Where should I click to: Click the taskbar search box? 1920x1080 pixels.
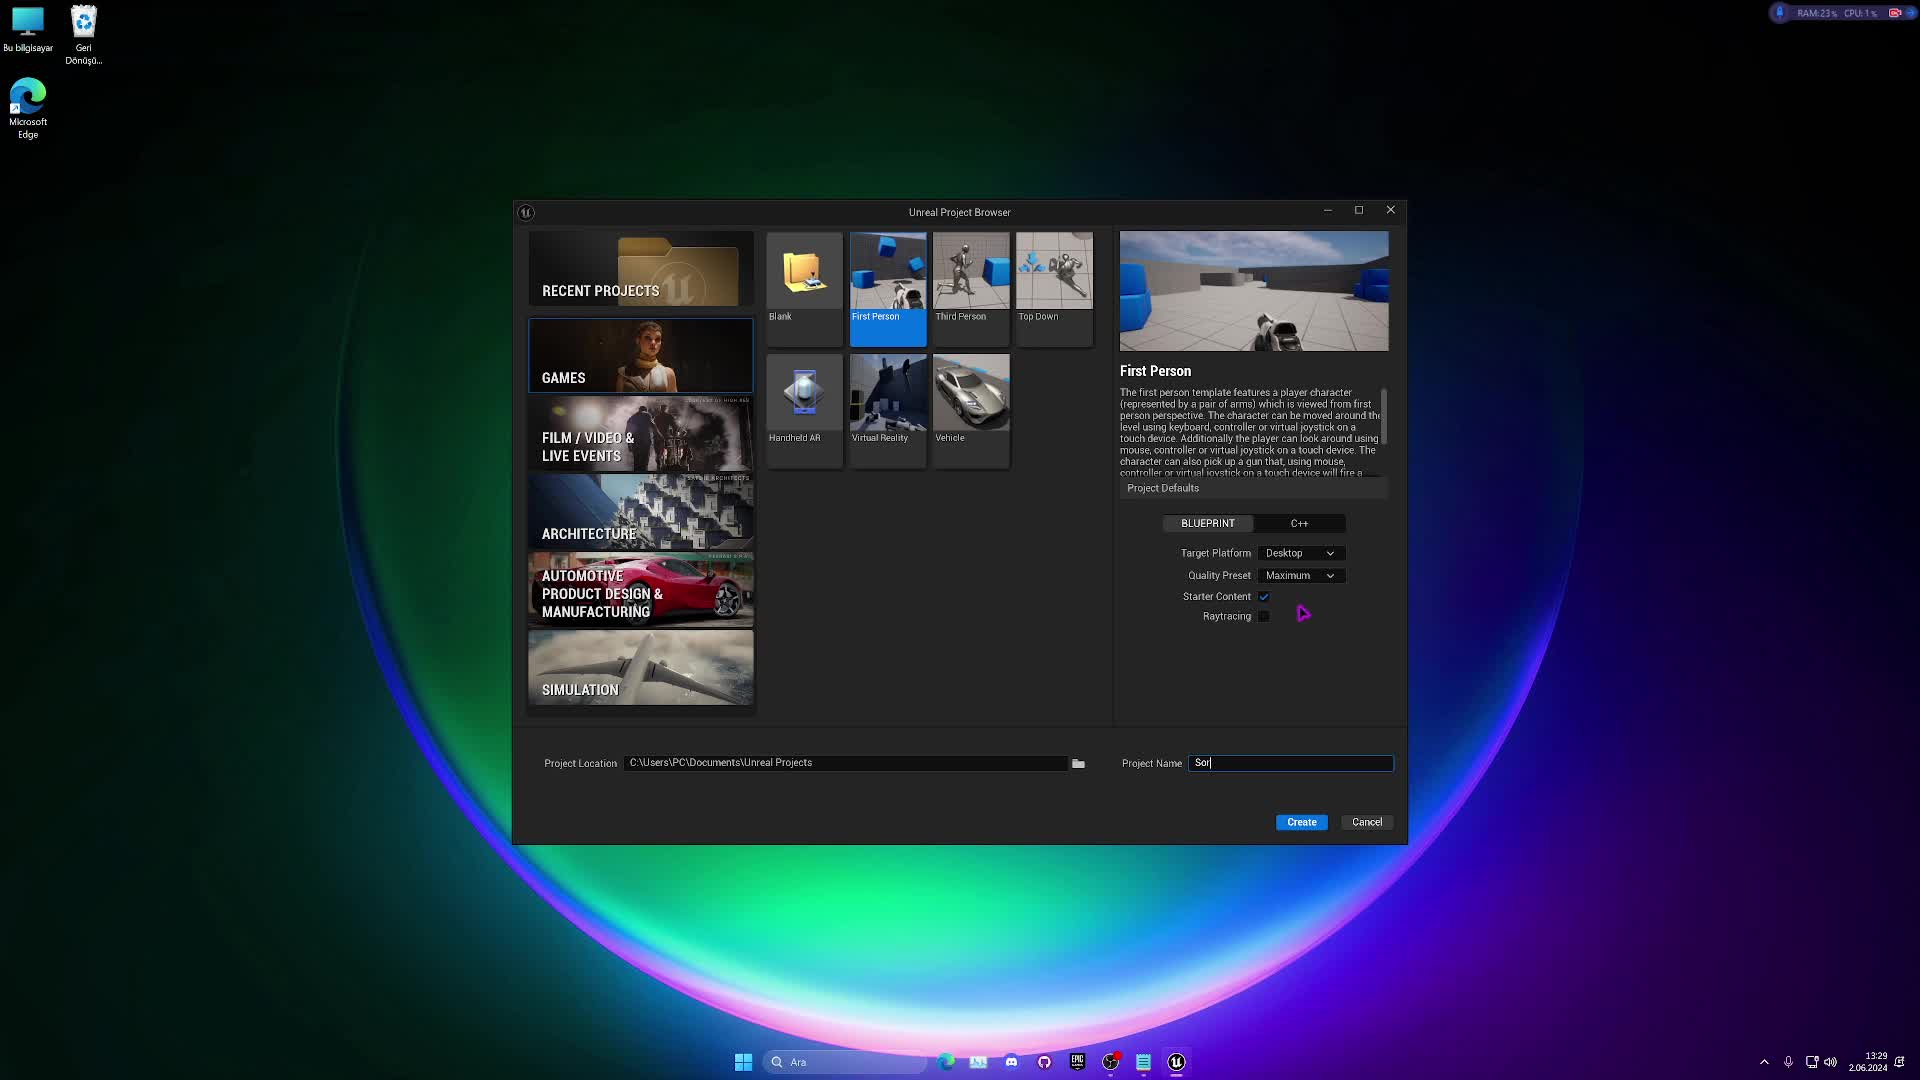click(845, 1062)
